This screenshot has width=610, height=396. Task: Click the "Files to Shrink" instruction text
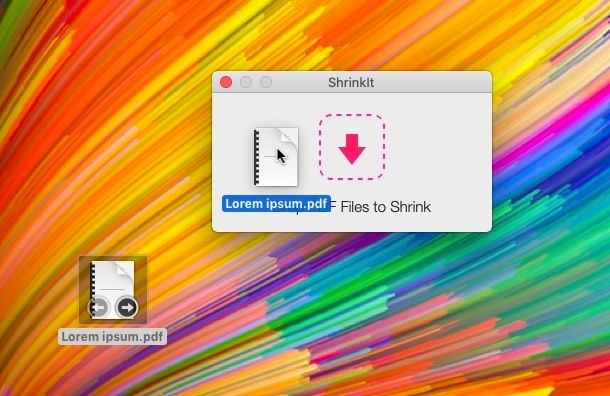pyautogui.click(x=386, y=207)
